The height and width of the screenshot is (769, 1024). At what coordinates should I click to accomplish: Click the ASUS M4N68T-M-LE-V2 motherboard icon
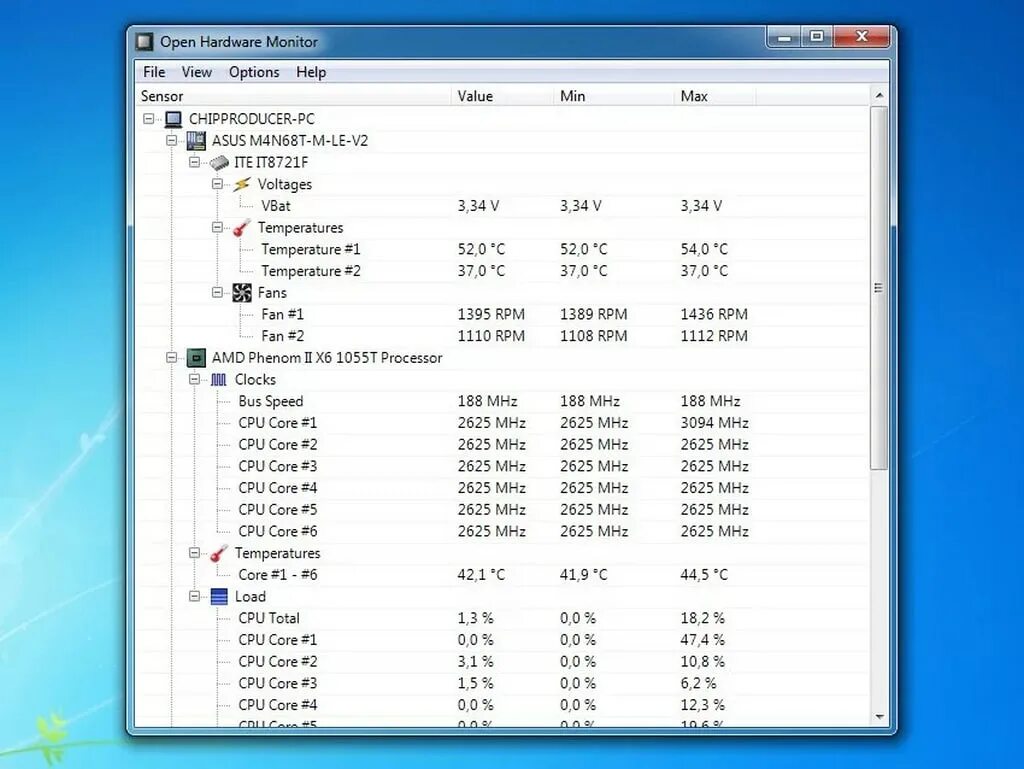(x=196, y=140)
